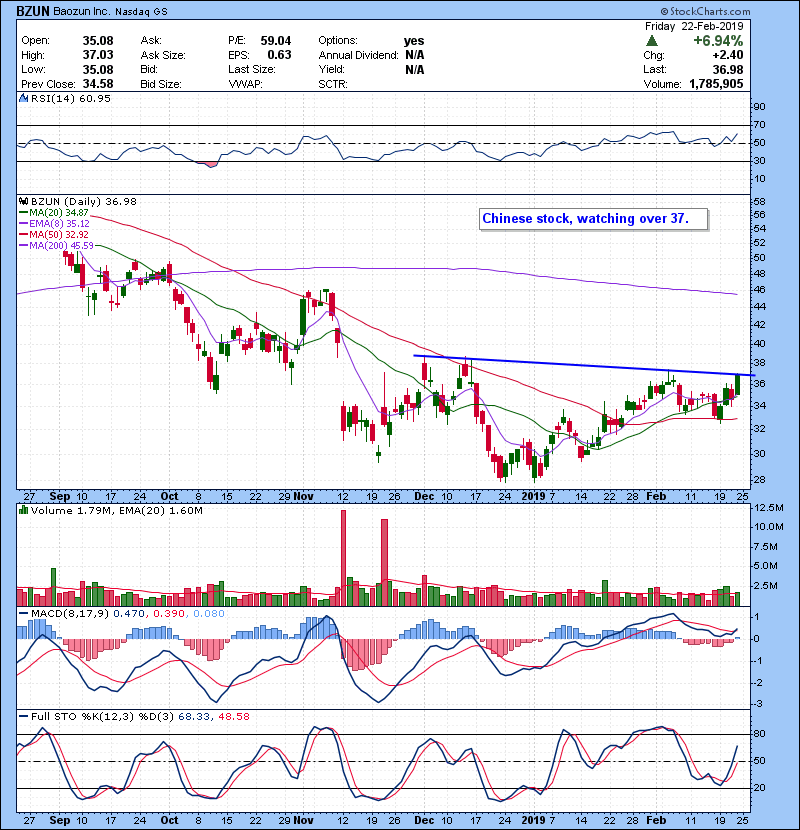Click the 12.5M label on volume axis
Screen dimensions: 800x830
point(768,508)
